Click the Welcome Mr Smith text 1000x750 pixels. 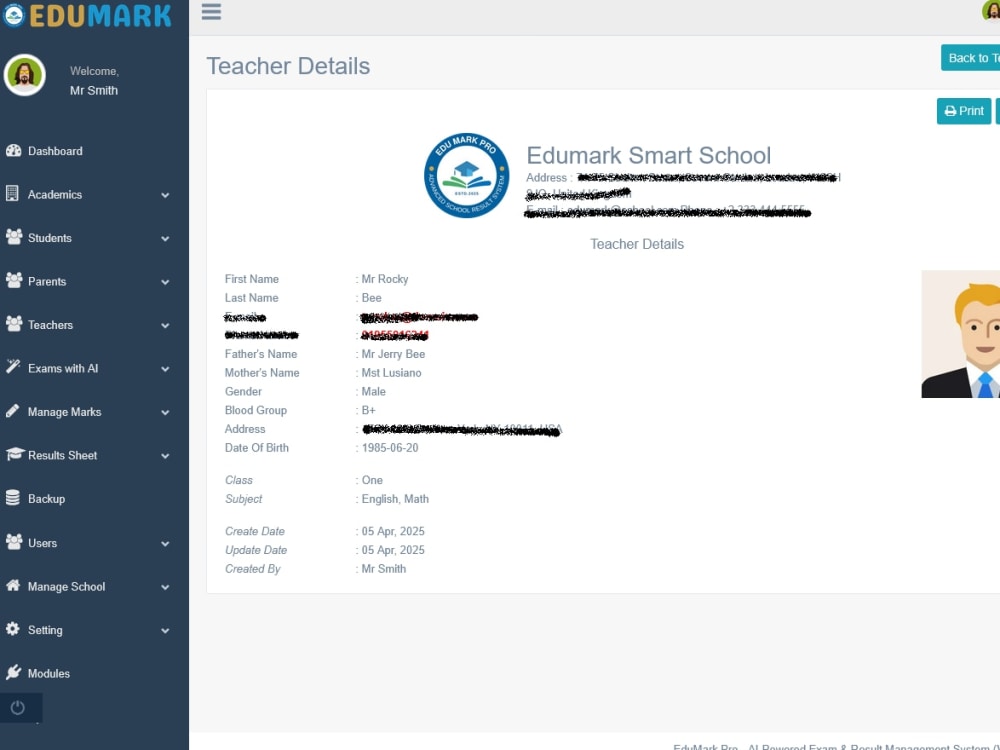click(x=94, y=81)
